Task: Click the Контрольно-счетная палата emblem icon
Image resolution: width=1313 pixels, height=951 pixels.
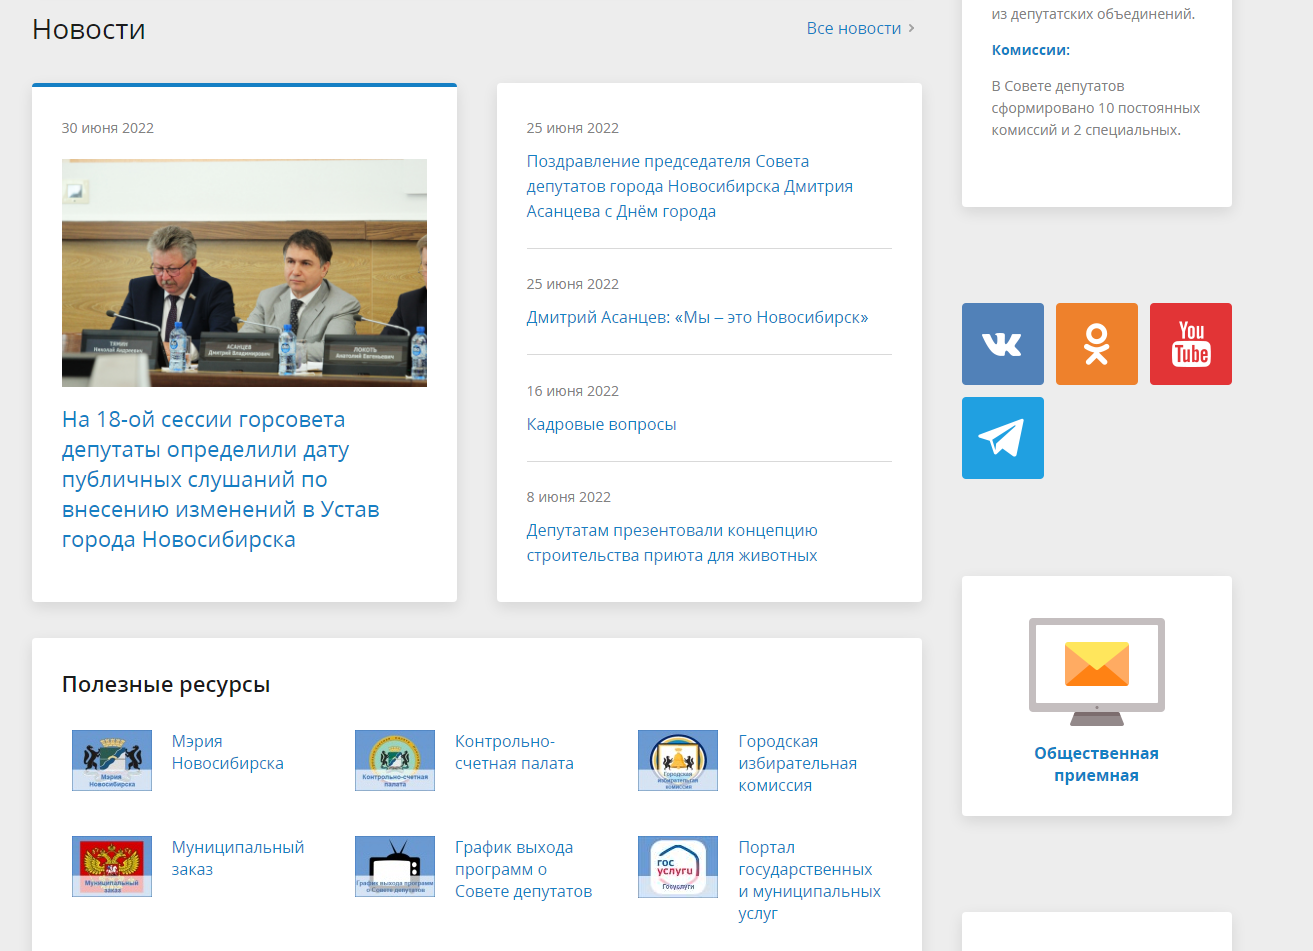Action: (x=395, y=760)
